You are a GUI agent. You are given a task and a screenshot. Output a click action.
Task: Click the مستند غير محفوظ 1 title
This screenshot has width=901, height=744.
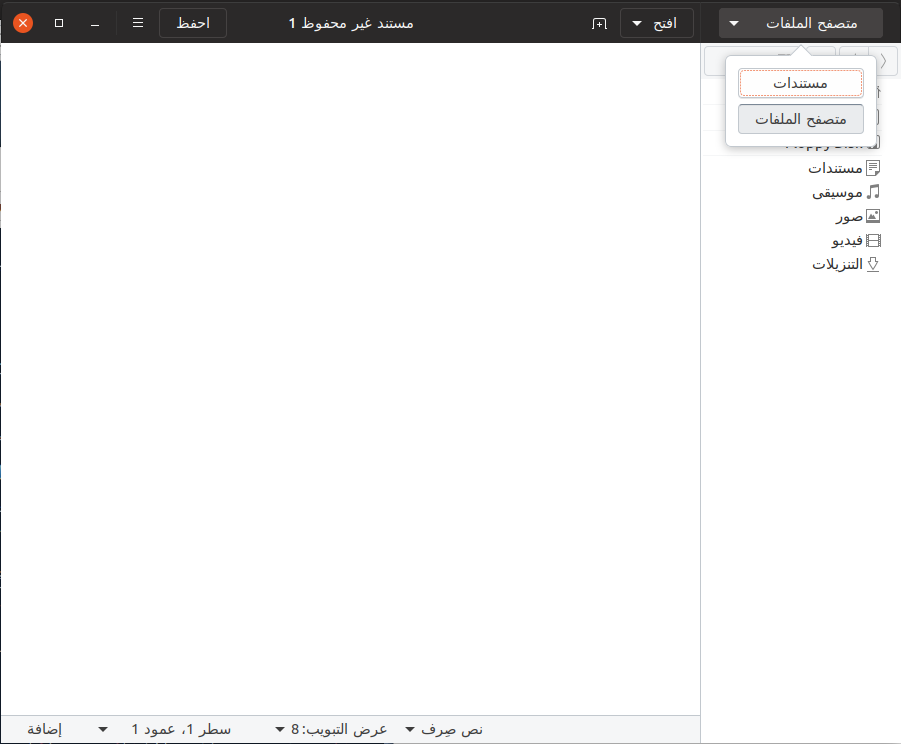(351, 23)
